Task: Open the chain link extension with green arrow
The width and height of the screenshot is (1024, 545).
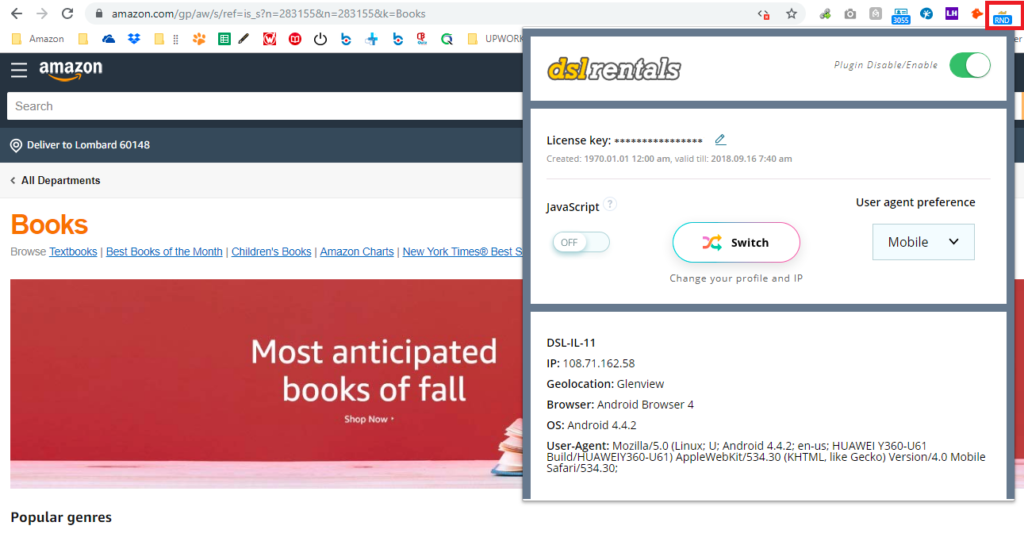Action: pos(825,13)
